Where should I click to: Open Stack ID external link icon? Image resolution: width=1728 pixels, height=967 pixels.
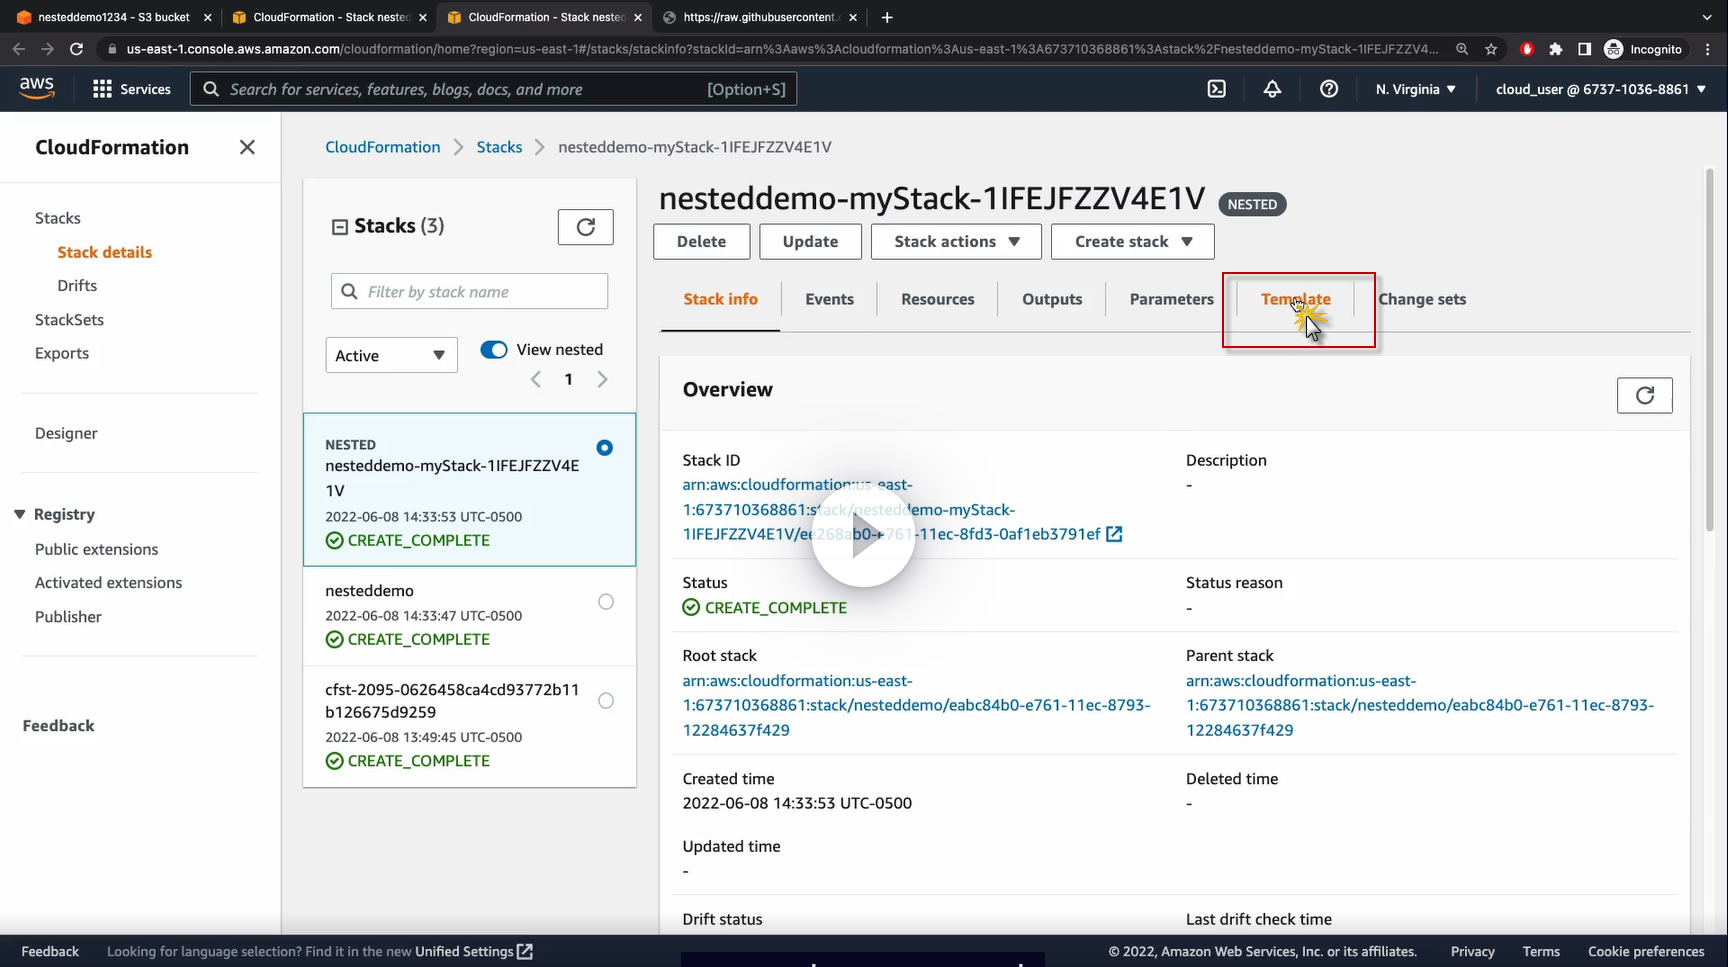click(1114, 534)
